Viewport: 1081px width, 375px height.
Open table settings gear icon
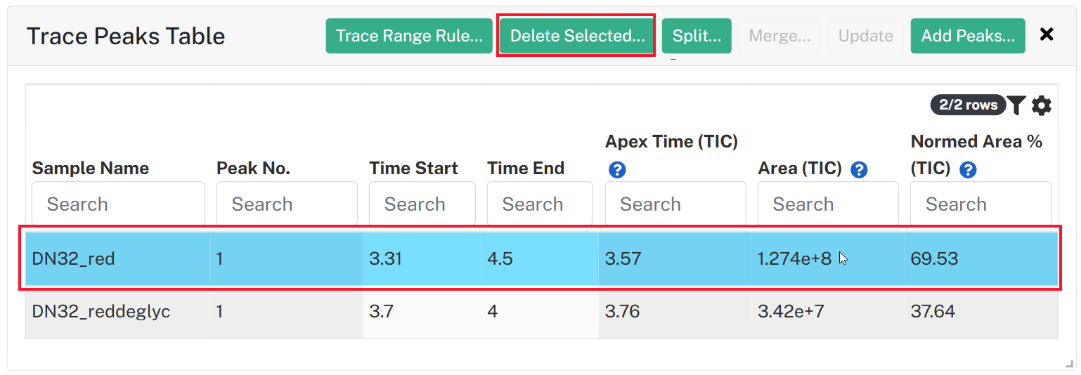click(1041, 105)
